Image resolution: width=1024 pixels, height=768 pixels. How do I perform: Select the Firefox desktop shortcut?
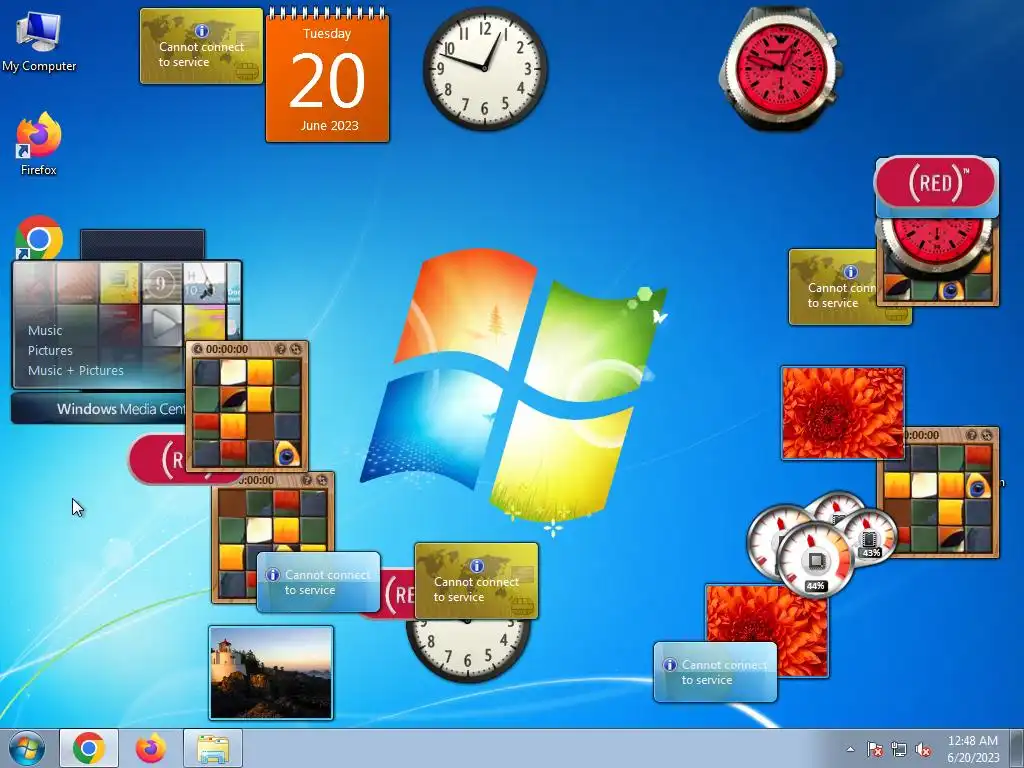(39, 144)
